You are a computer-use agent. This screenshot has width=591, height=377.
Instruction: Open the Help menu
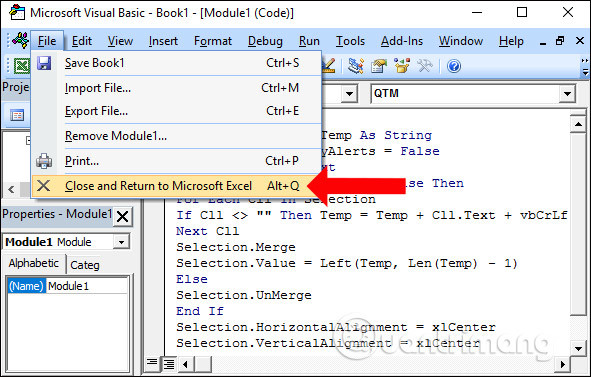pyautogui.click(x=511, y=41)
